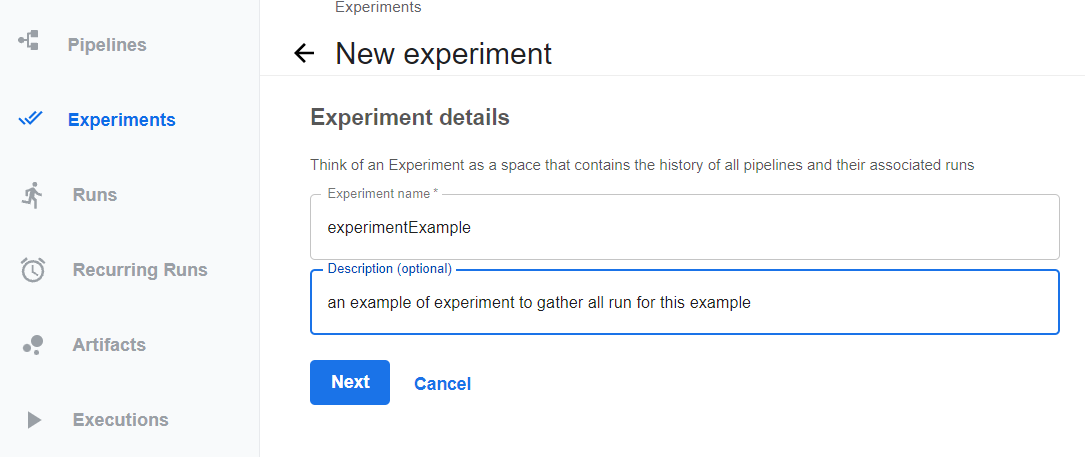
Task: Click into the Description text field
Action: [684, 303]
